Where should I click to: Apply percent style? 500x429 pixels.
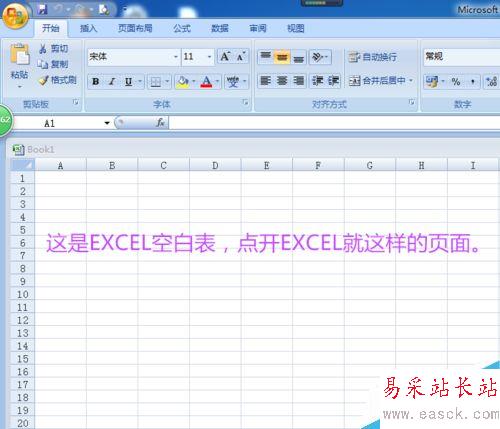point(456,81)
